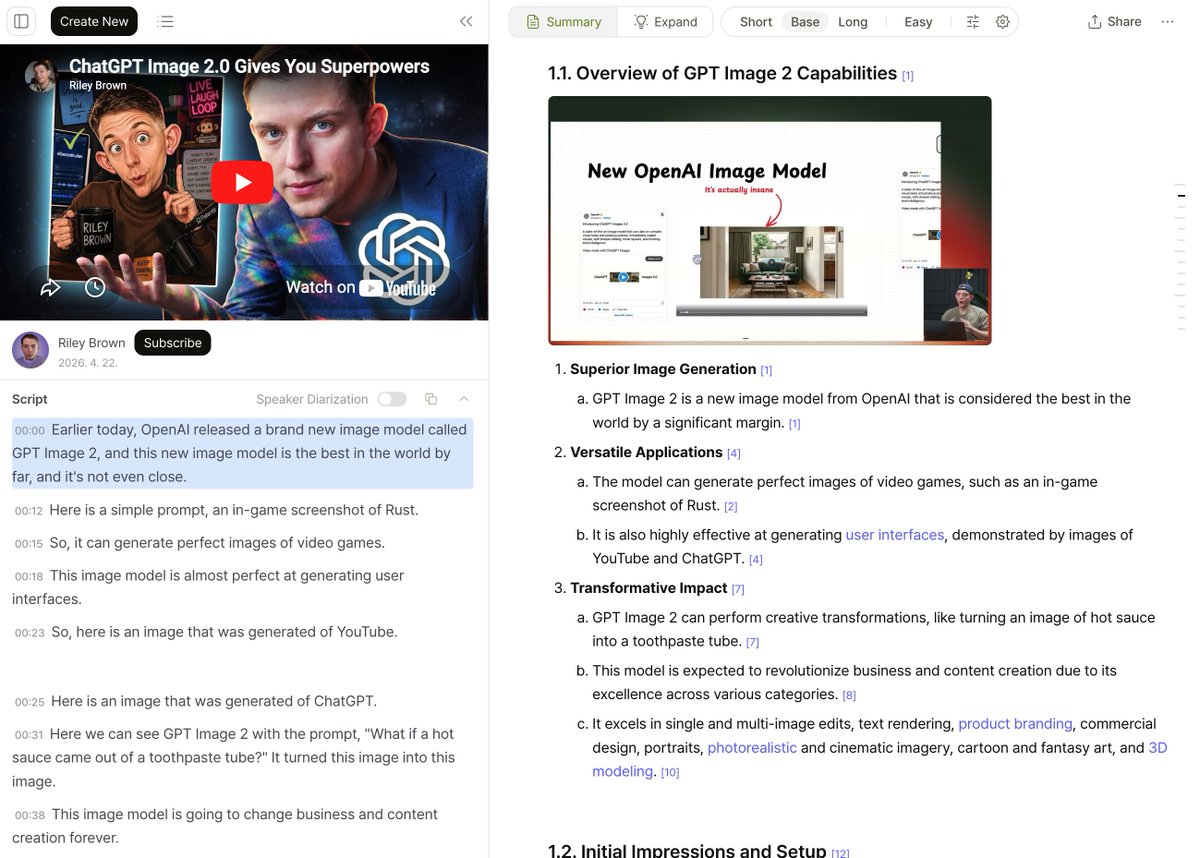
Task: Open citation [7] after Transformative Impact
Action: click(738, 590)
